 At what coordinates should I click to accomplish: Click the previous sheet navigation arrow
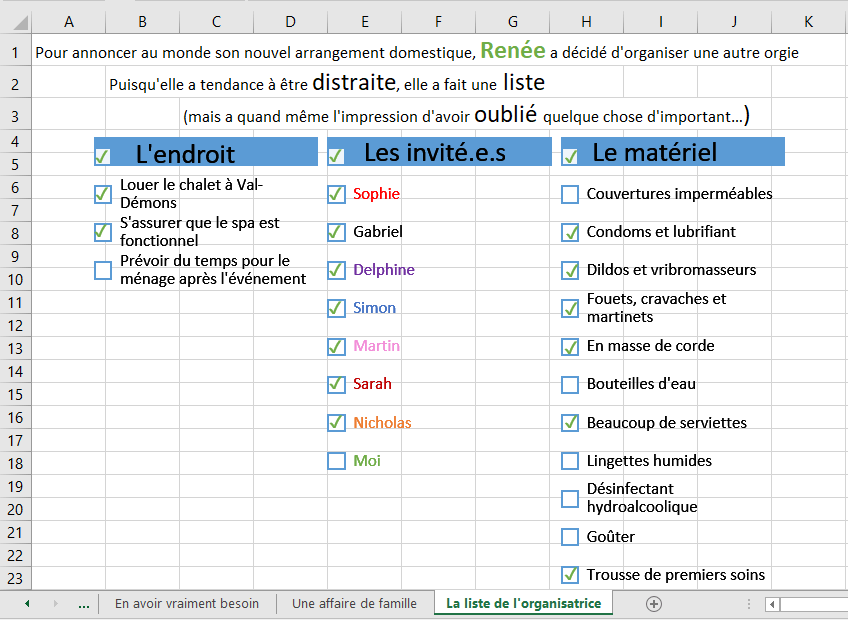(27, 604)
